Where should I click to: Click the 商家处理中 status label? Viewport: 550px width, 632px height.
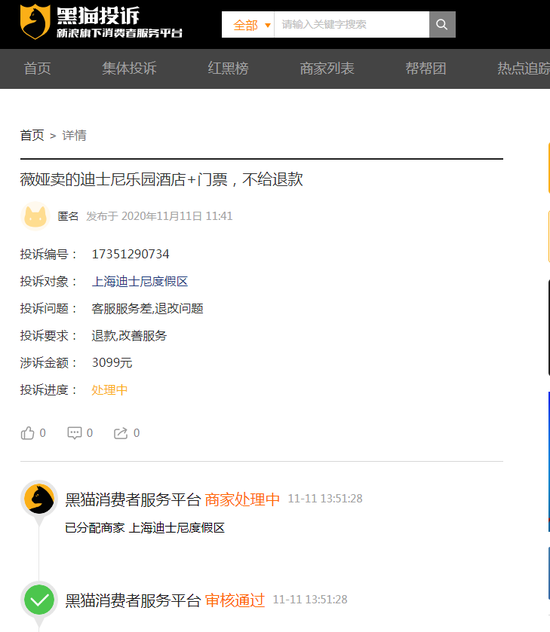pos(242,500)
